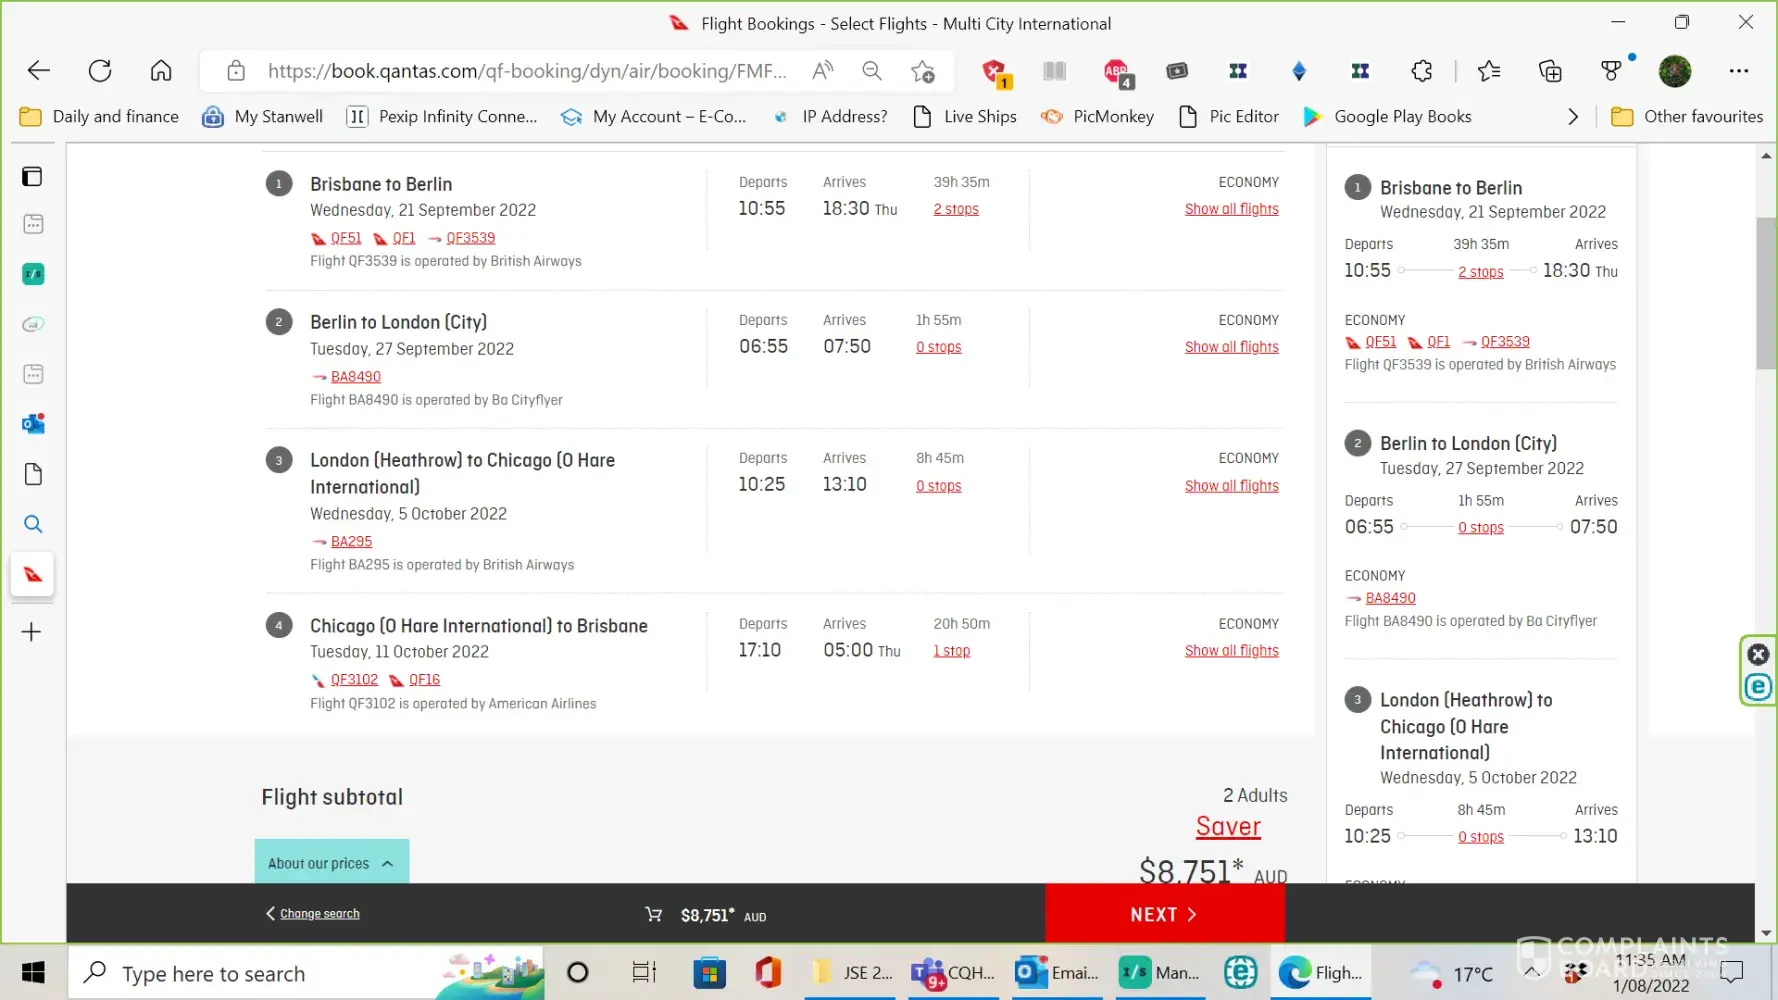Open Pexip Infinity Connect bookmark
The width and height of the screenshot is (1778, 1000).
tap(442, 117)
